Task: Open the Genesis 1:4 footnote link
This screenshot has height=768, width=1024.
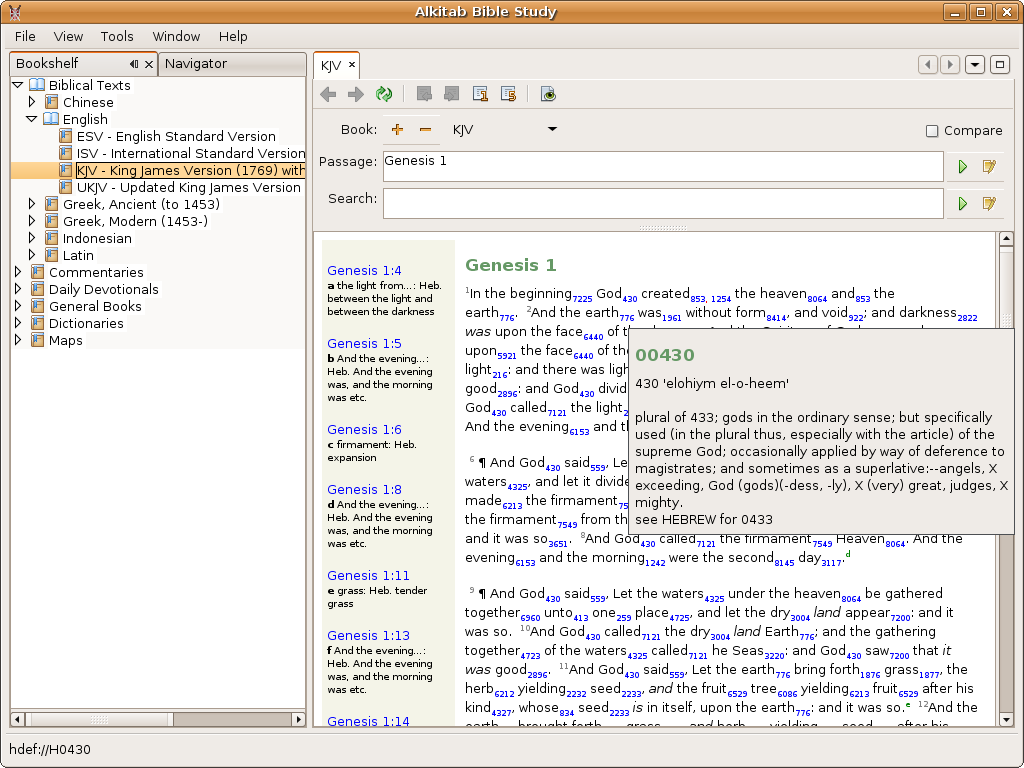Action: click(364, 270)
